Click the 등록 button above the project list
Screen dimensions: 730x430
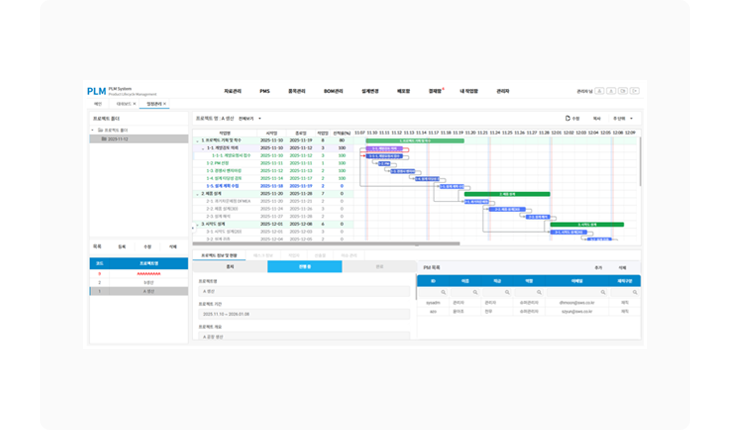coord(122,247)
